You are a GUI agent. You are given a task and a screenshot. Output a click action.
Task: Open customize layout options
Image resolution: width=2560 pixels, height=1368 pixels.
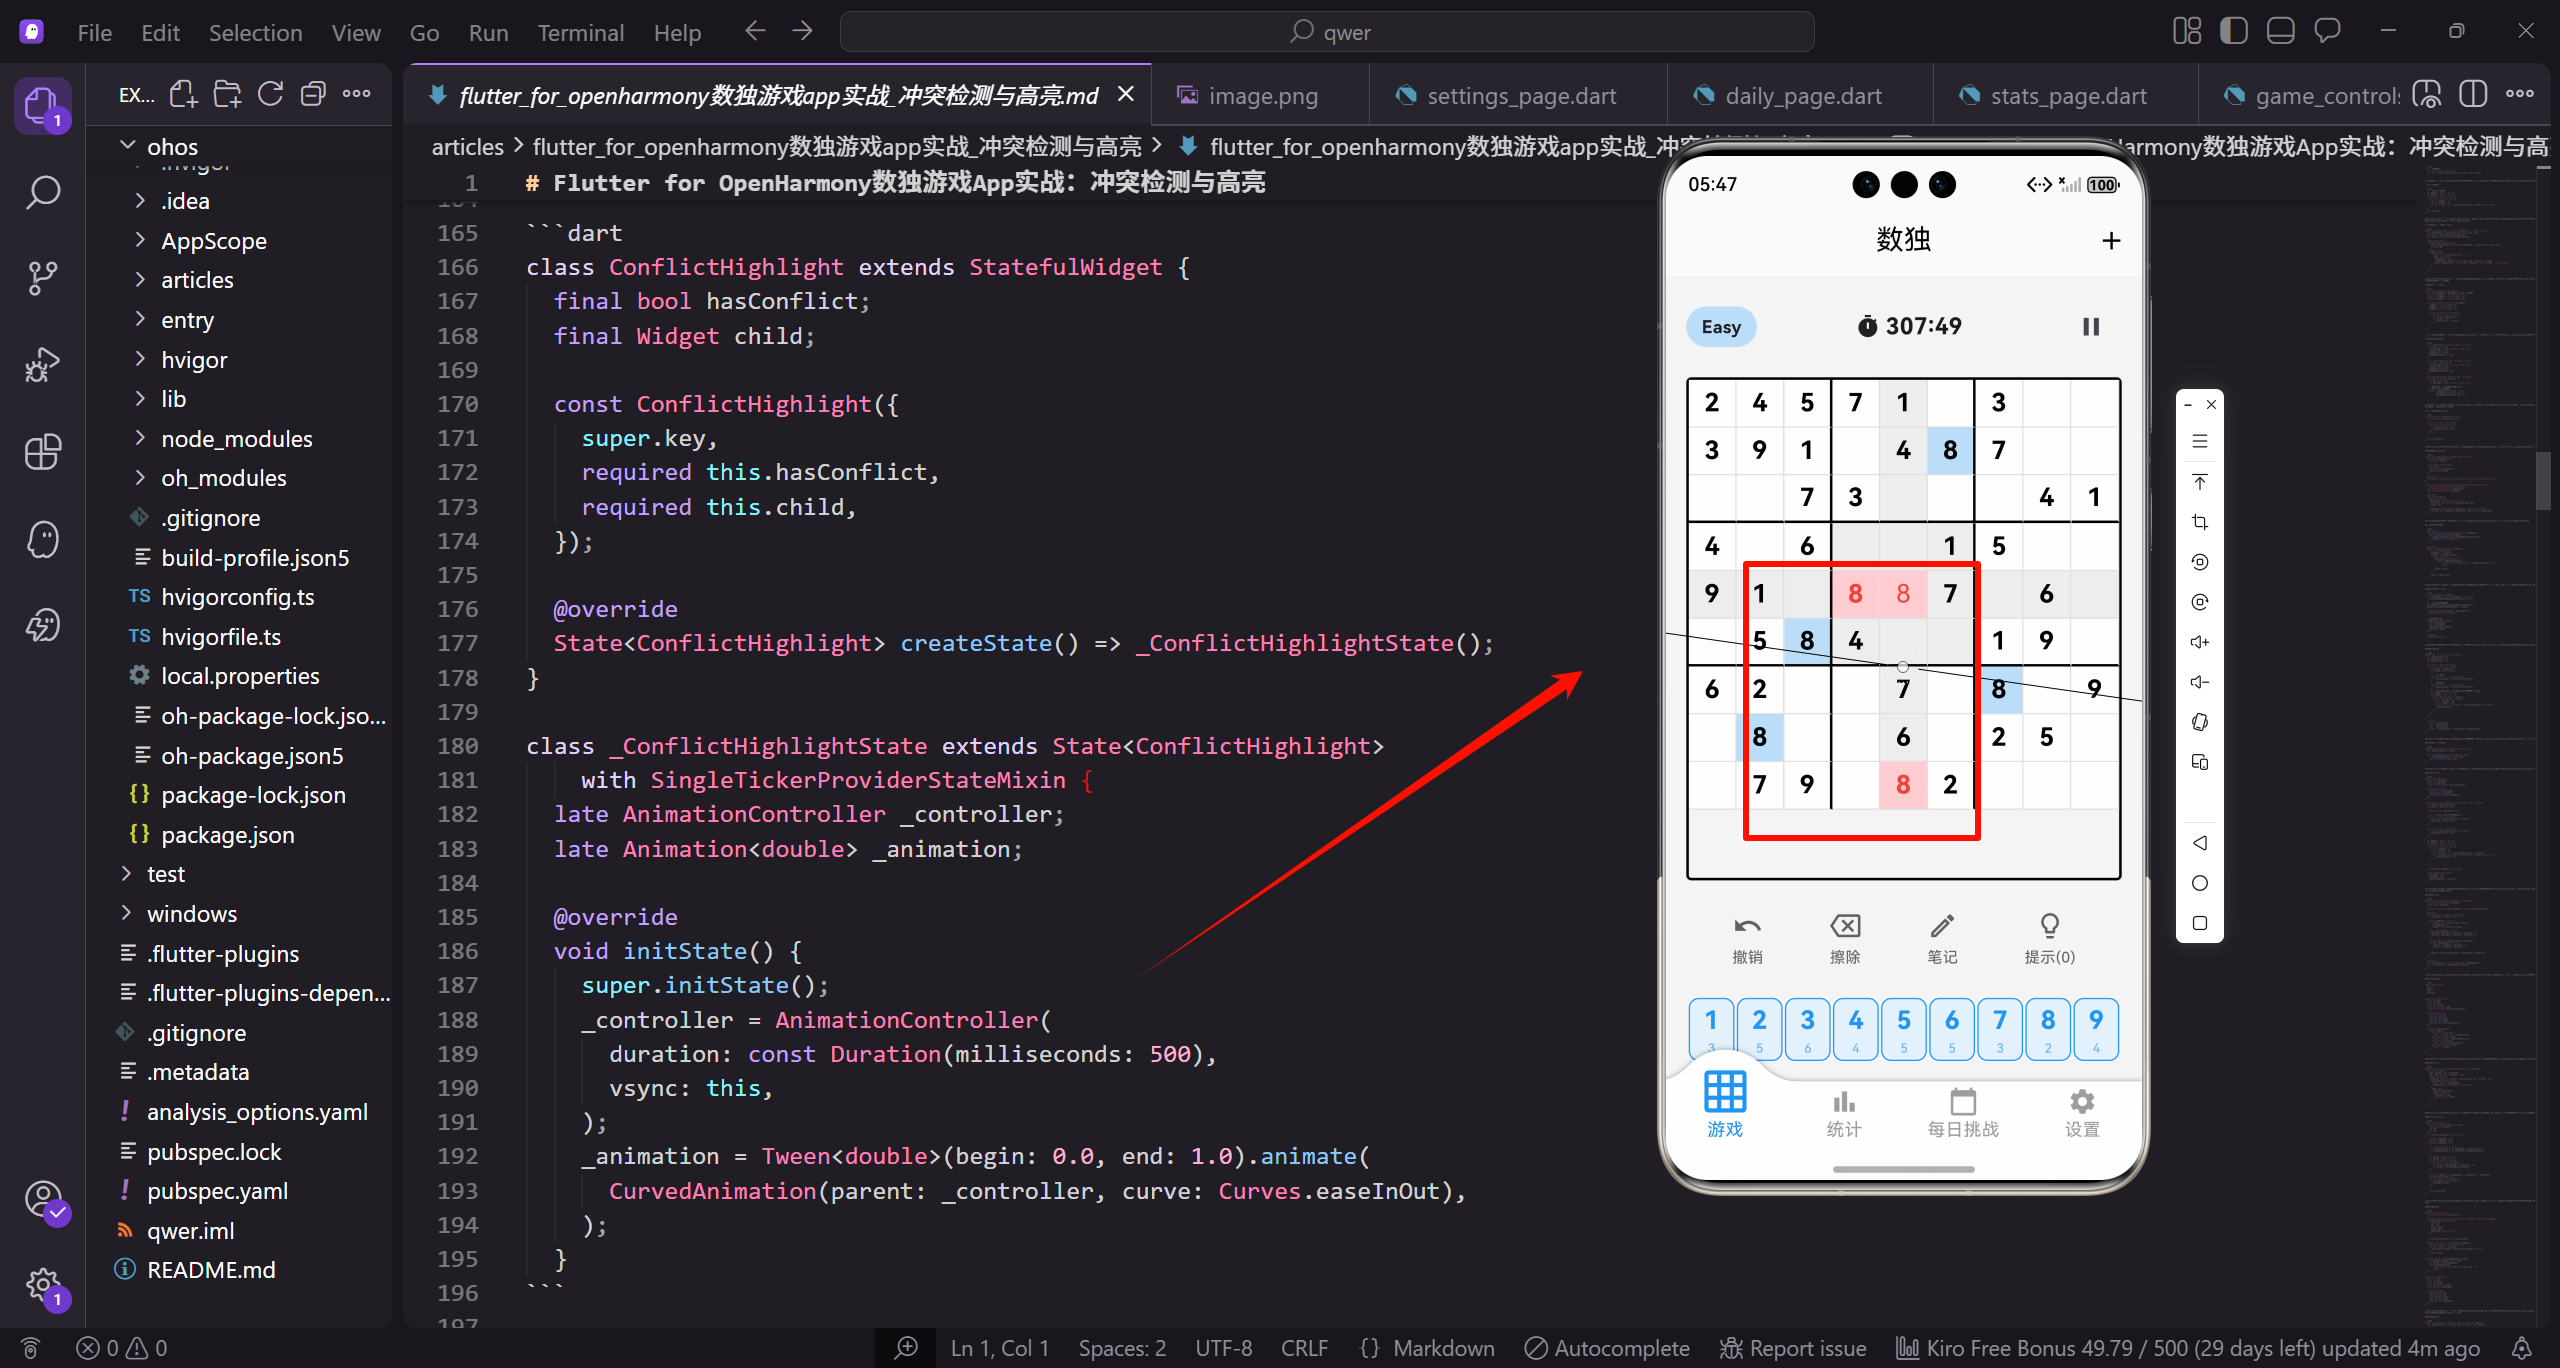click(x=2187, y=32)
